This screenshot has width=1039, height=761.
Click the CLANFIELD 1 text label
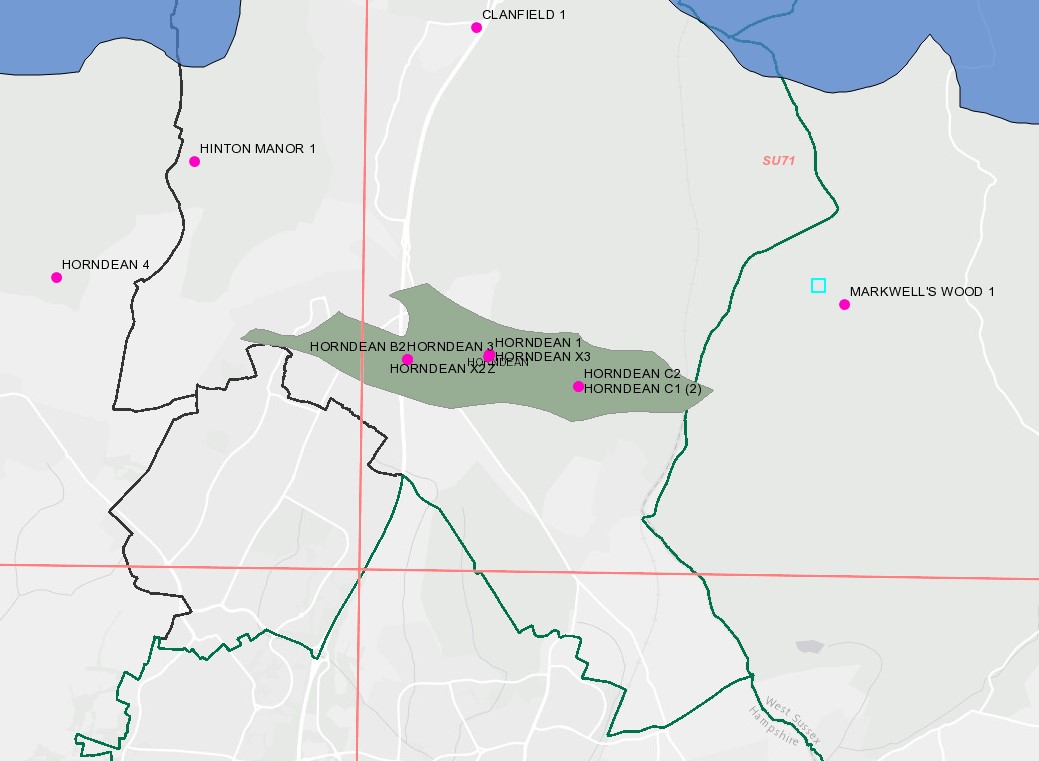[524, 15]
